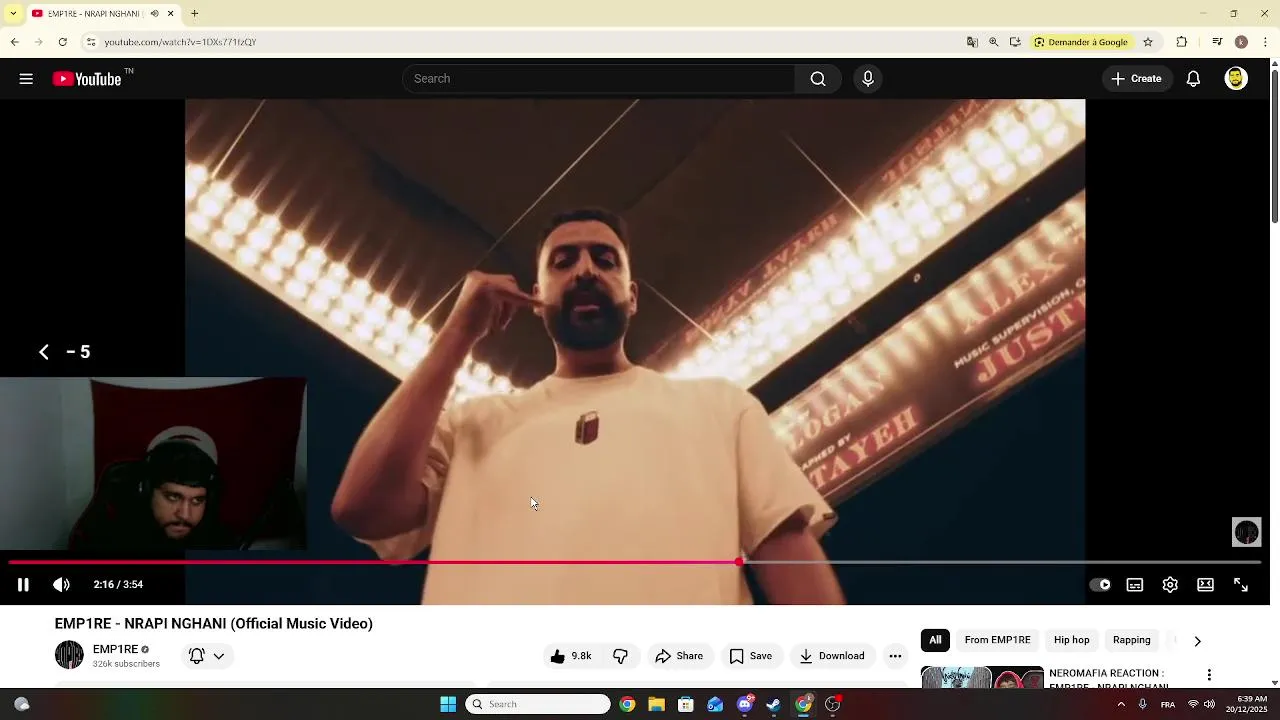Image resolution: width=1280 pixels, height=720 pixels.
Task: Open the YouTube account avatar menu
Action: click(1236, 79)
